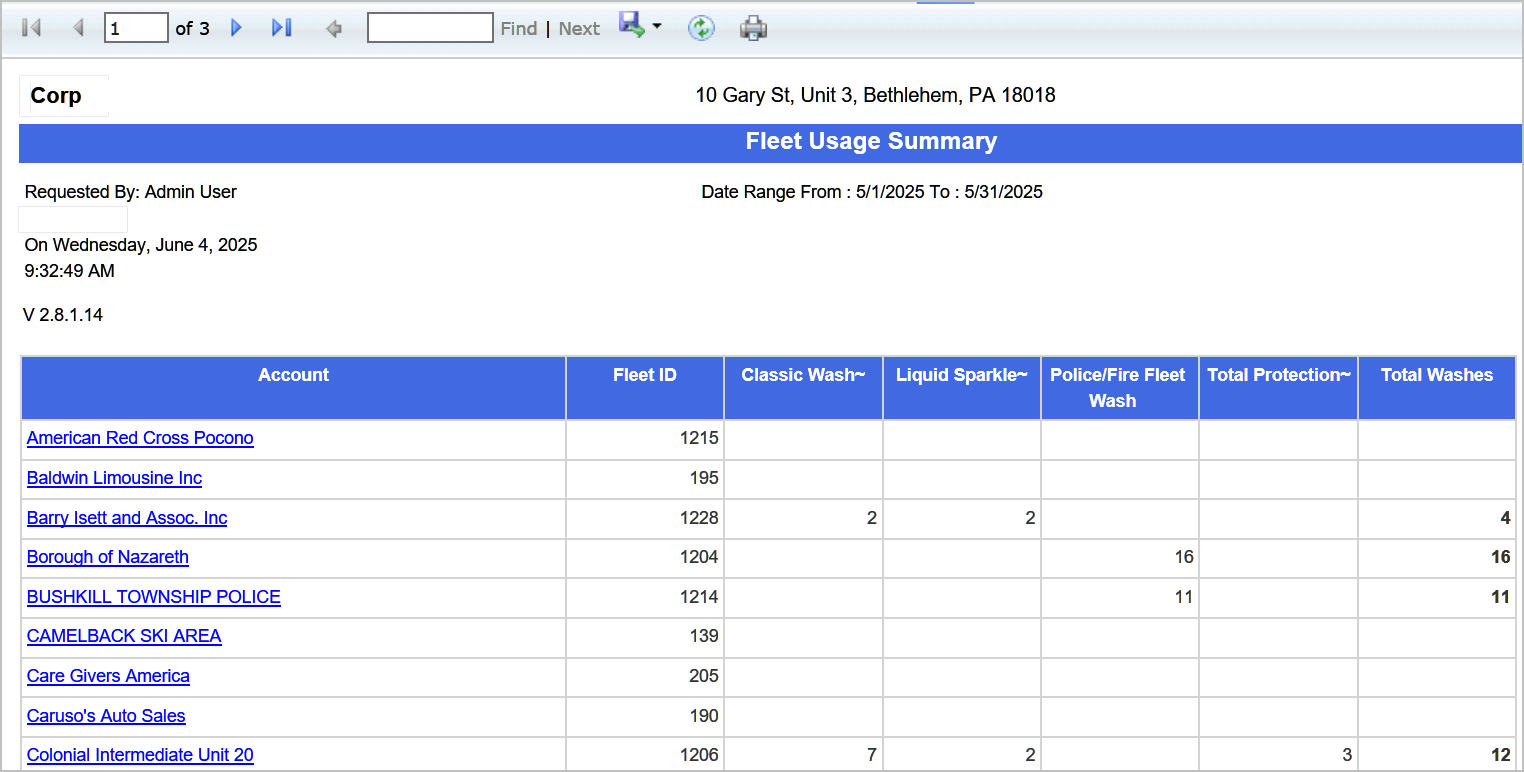The image size is (1524, 772).
Task: Click Fleet ID value 190
Action: click(704, 716)
